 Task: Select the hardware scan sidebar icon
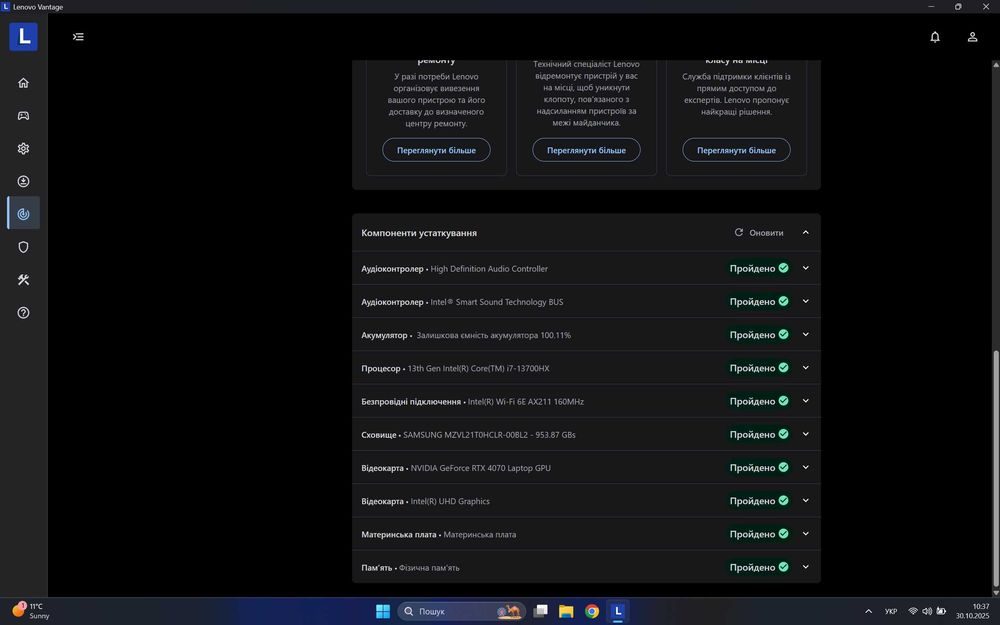(23, 214)
